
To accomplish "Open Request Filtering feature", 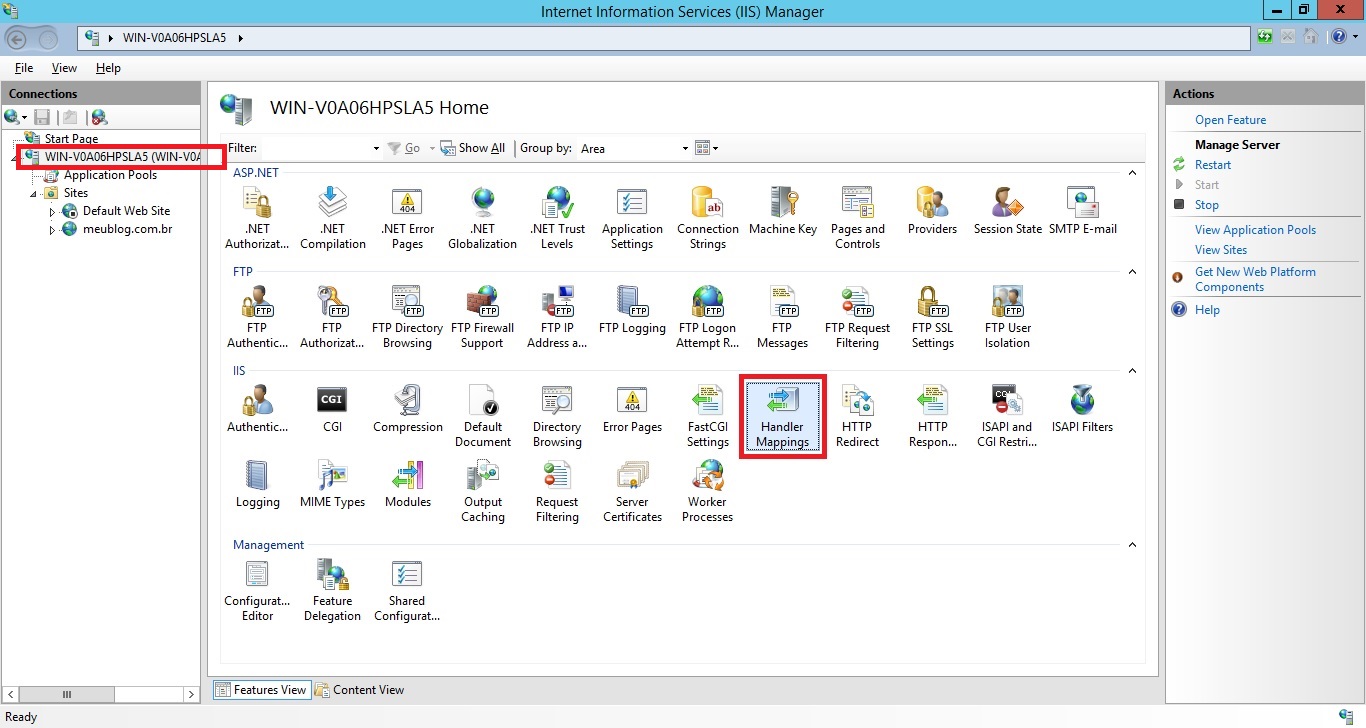I will 557,491.
